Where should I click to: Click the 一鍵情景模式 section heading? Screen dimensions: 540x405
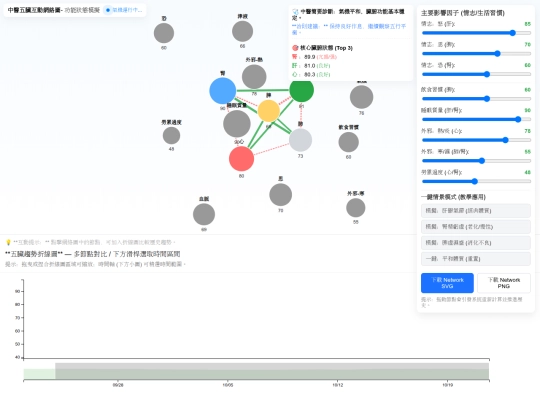click(453, 197)
